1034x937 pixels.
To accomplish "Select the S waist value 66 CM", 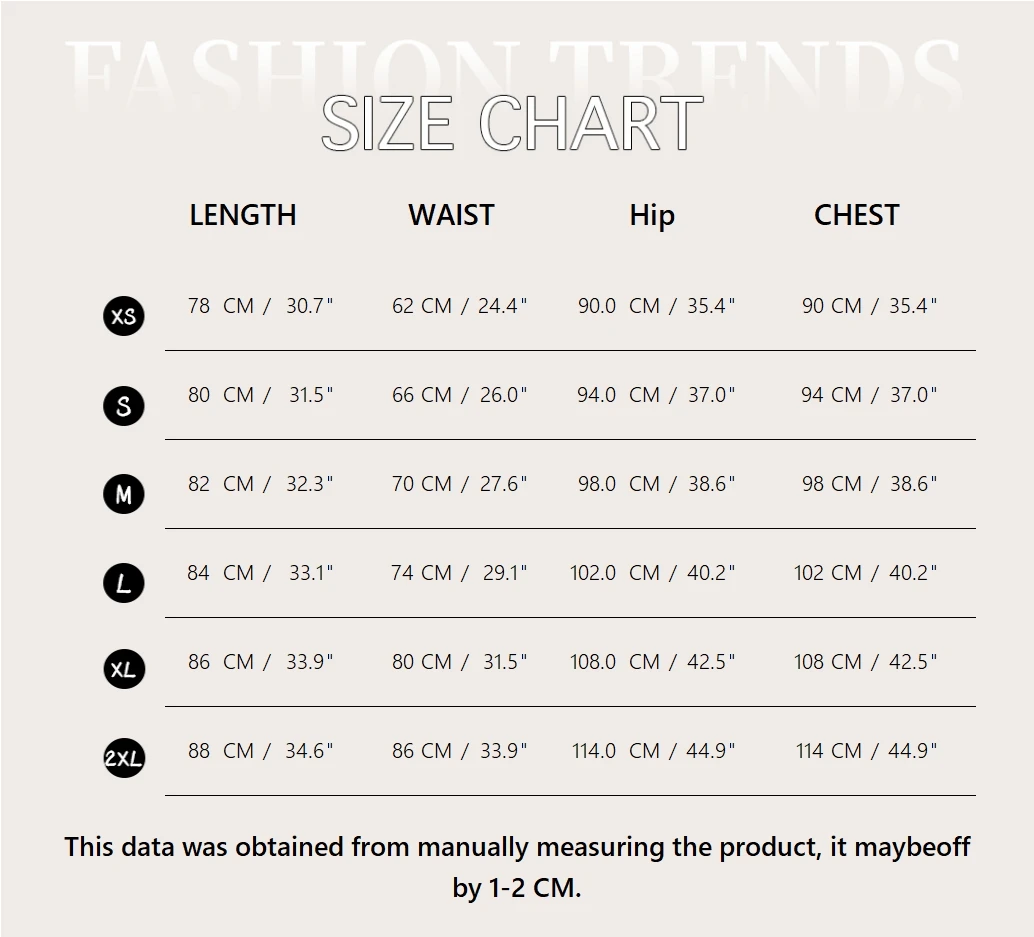I will tap(422, 395).
